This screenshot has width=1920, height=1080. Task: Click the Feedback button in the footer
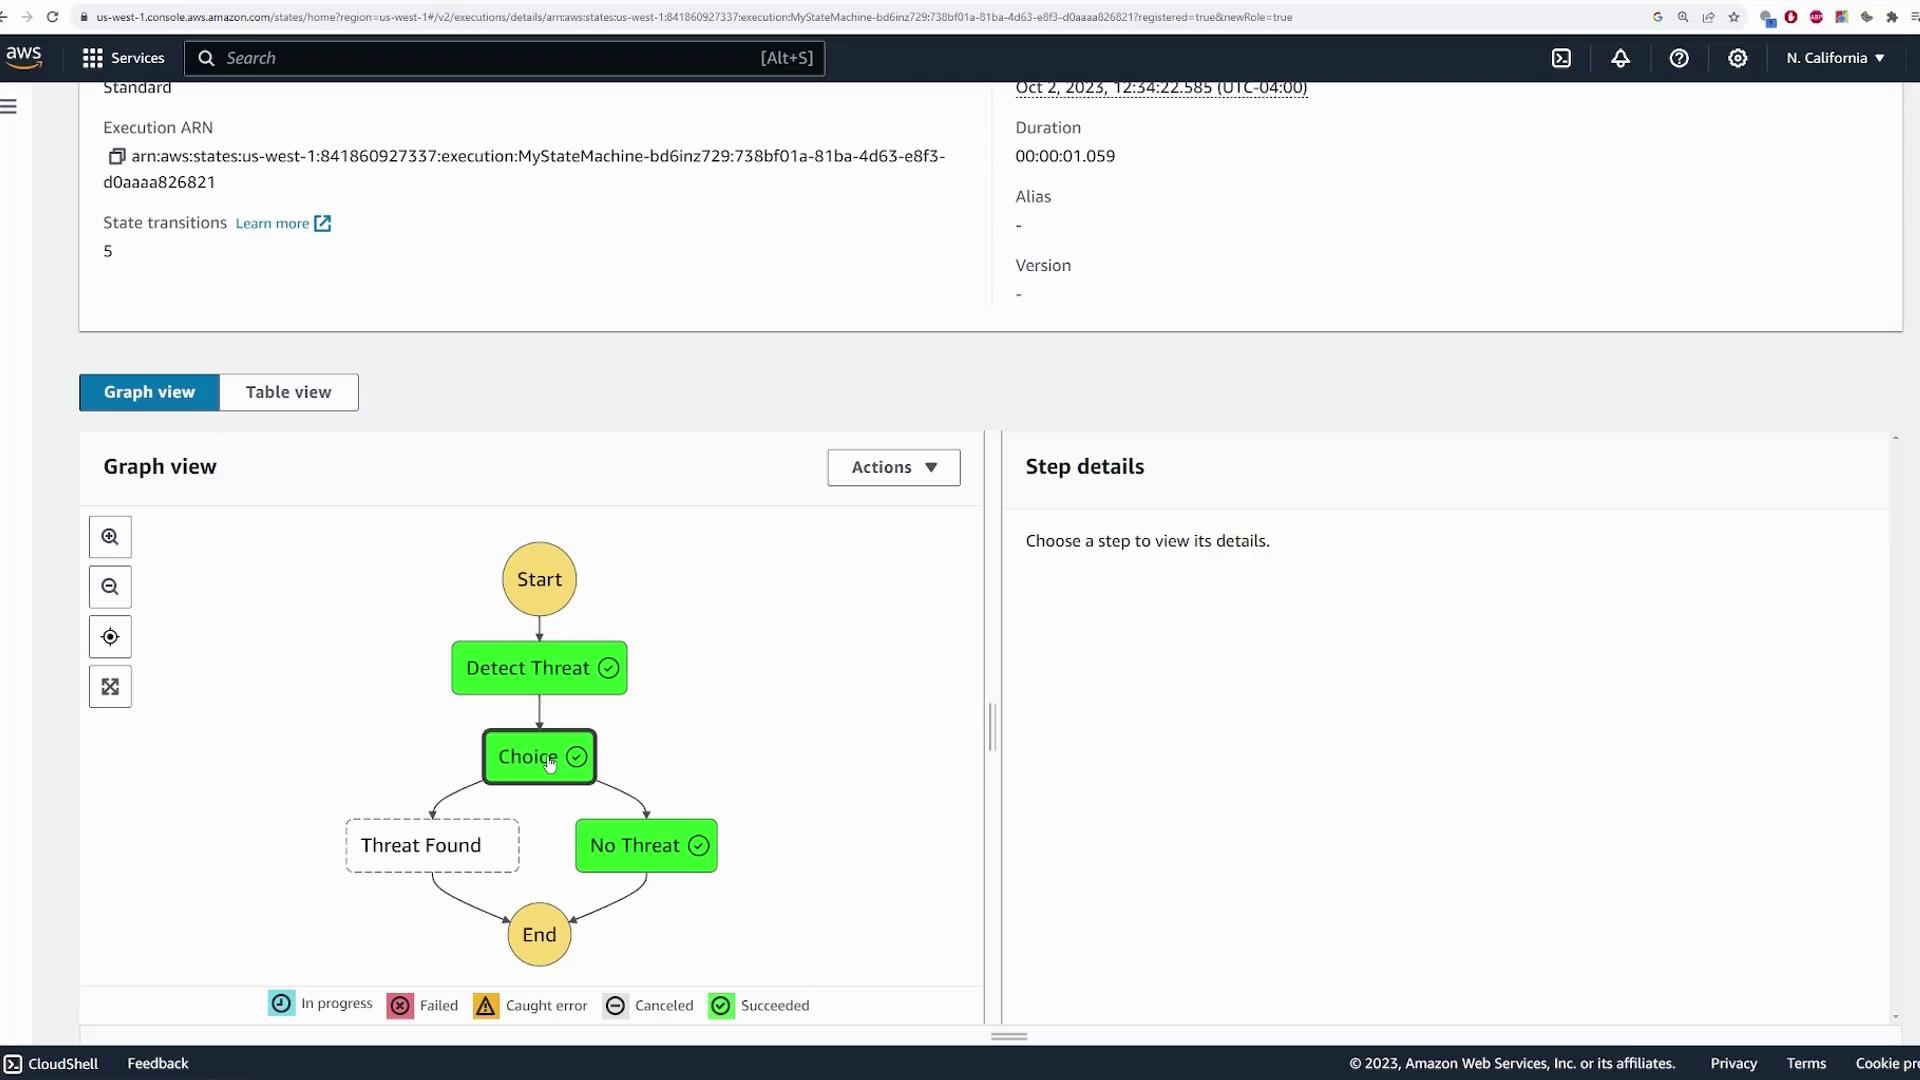click(158, 1063)
